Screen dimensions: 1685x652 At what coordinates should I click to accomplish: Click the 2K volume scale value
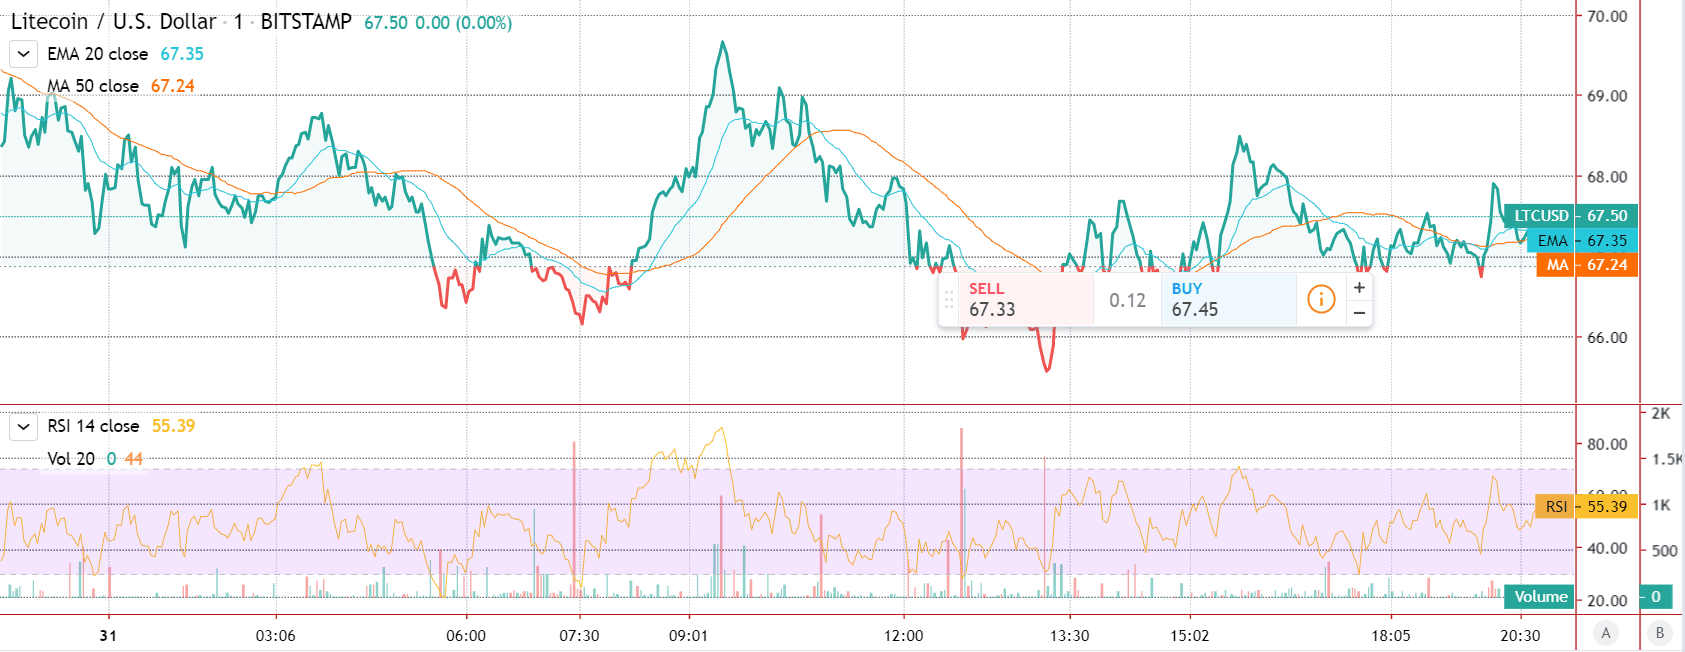pyautogui.click(x=1660, y=413)
